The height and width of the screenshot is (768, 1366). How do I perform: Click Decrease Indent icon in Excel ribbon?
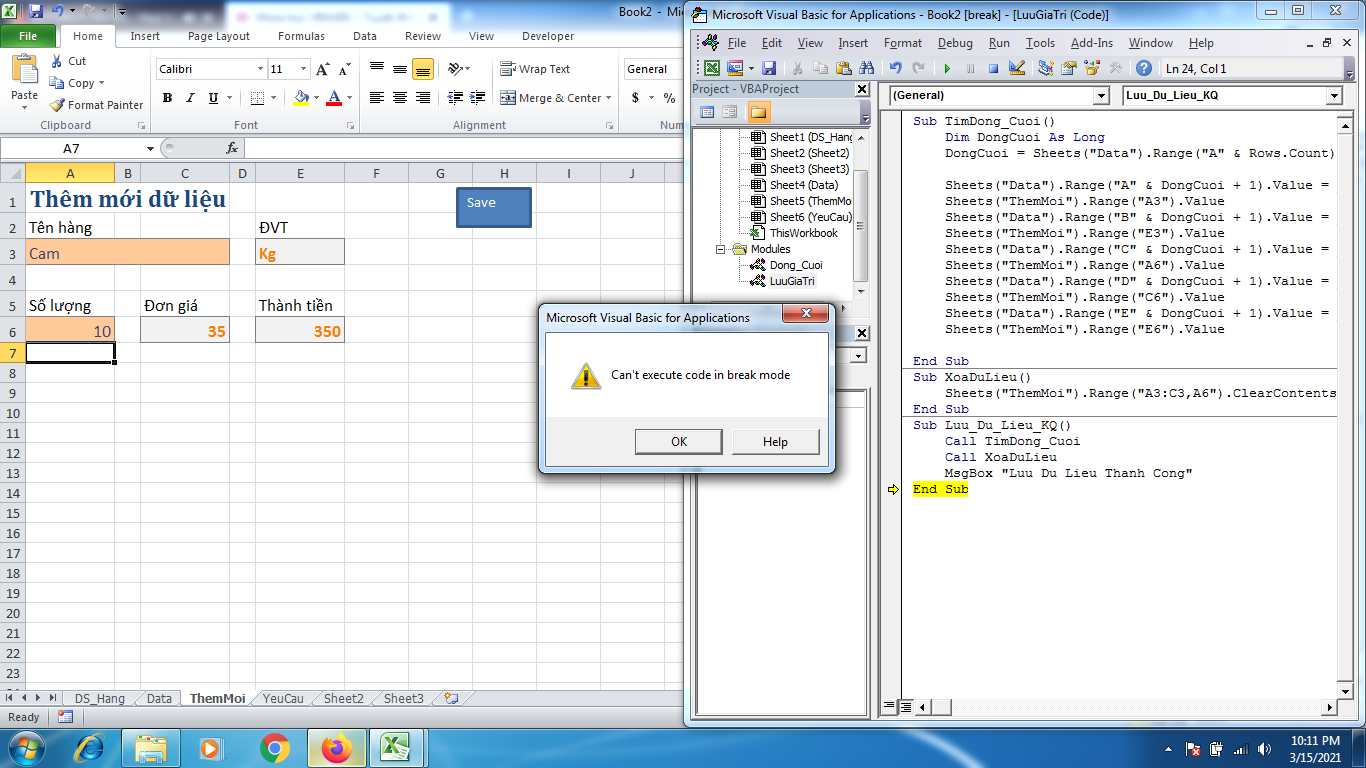(x=455, y=98)
